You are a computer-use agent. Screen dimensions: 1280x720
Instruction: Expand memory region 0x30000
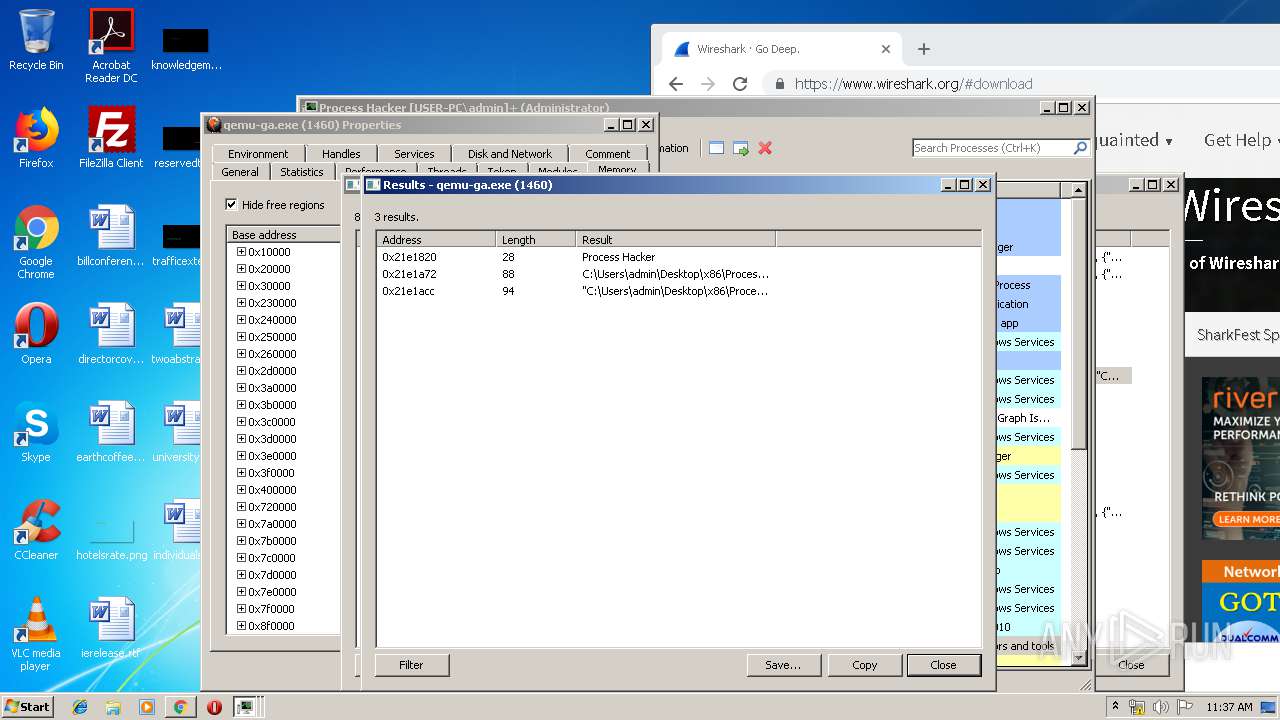(241, 286)
